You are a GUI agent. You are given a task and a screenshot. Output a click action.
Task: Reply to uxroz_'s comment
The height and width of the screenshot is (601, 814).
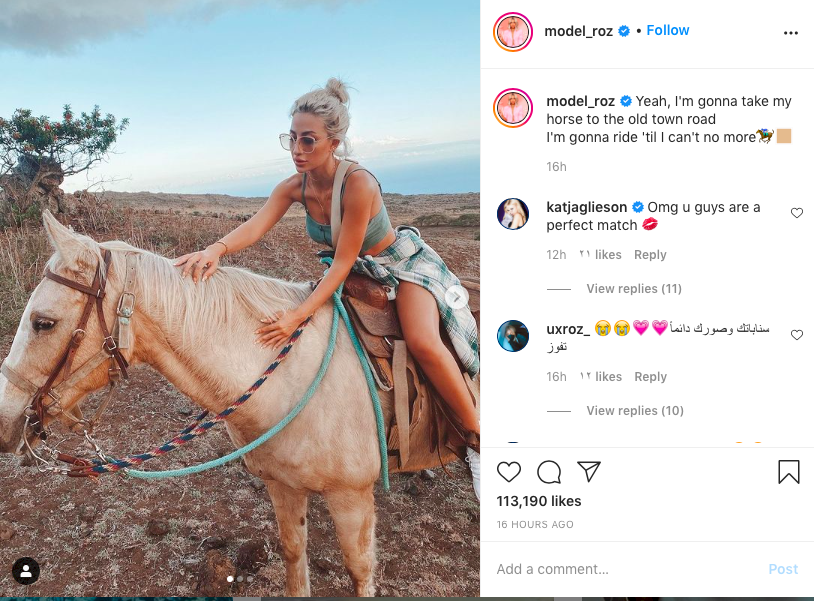pyautogui.click(x=650, y=377)
